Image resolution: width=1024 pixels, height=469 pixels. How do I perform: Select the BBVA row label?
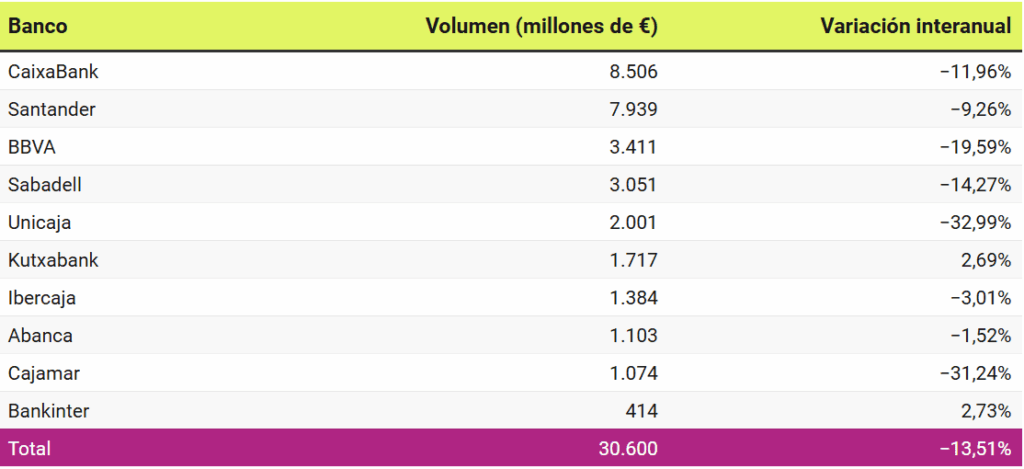[32, 147]
